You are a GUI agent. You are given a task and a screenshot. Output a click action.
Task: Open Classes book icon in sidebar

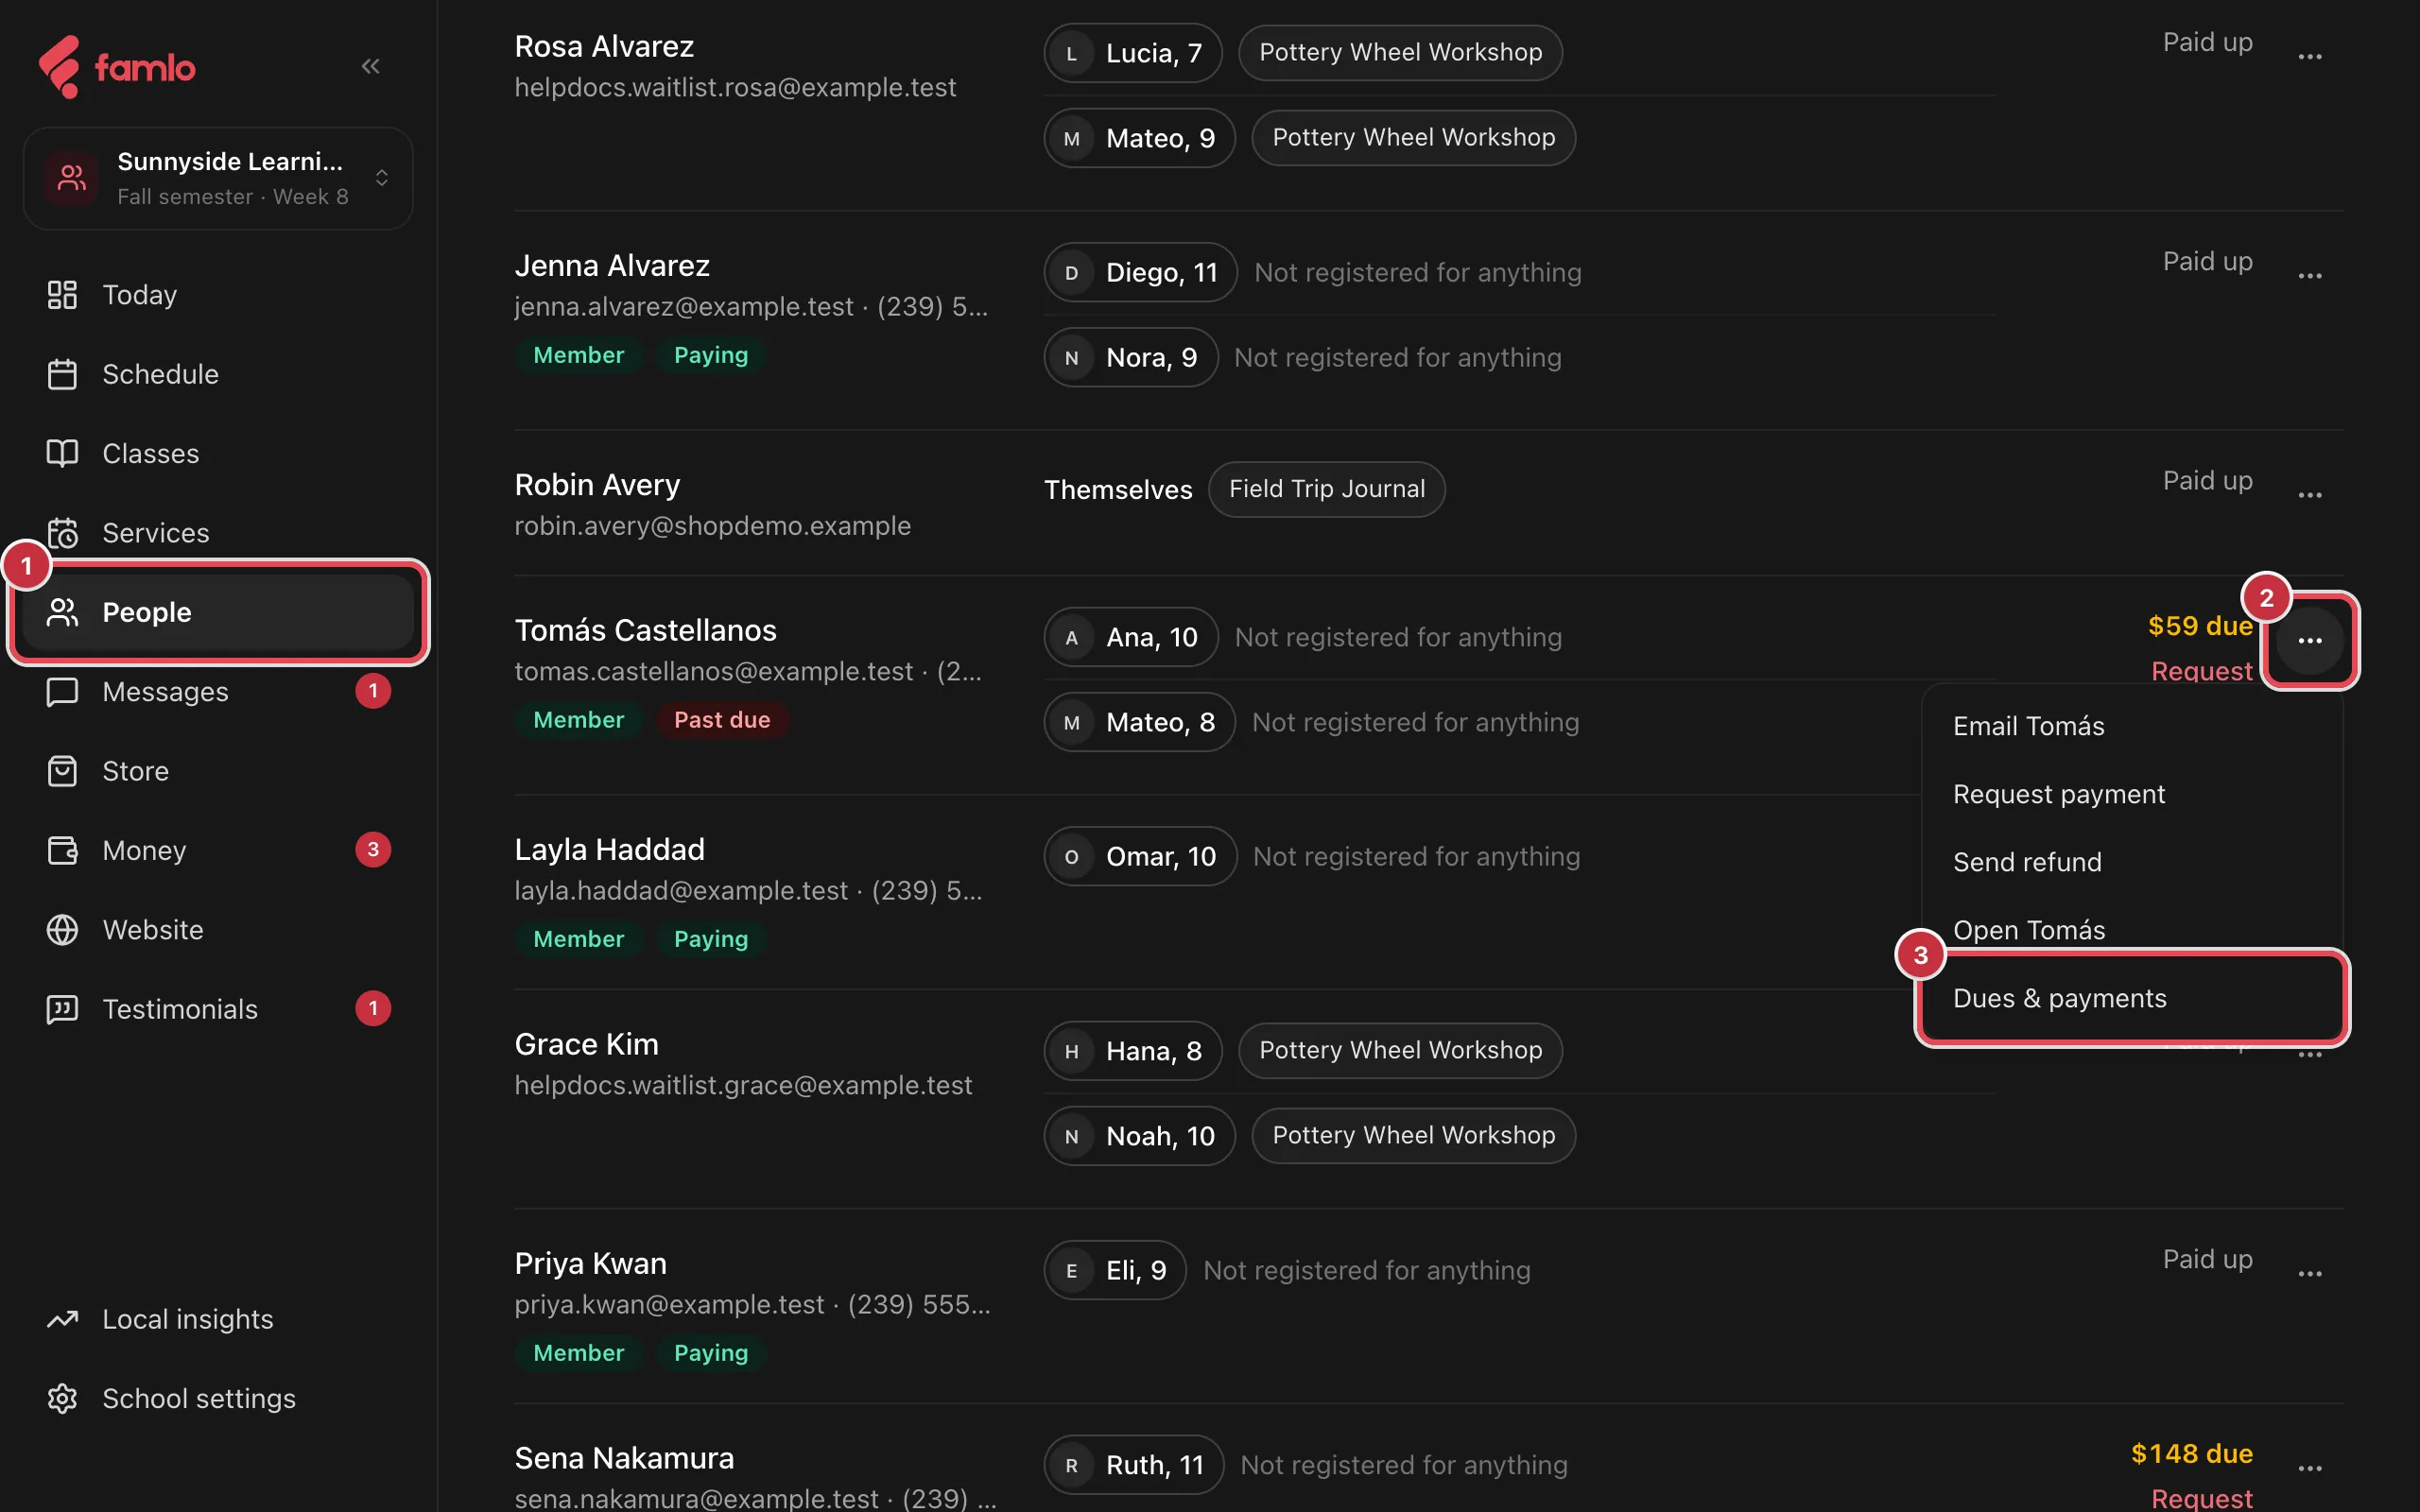[62, 453]
